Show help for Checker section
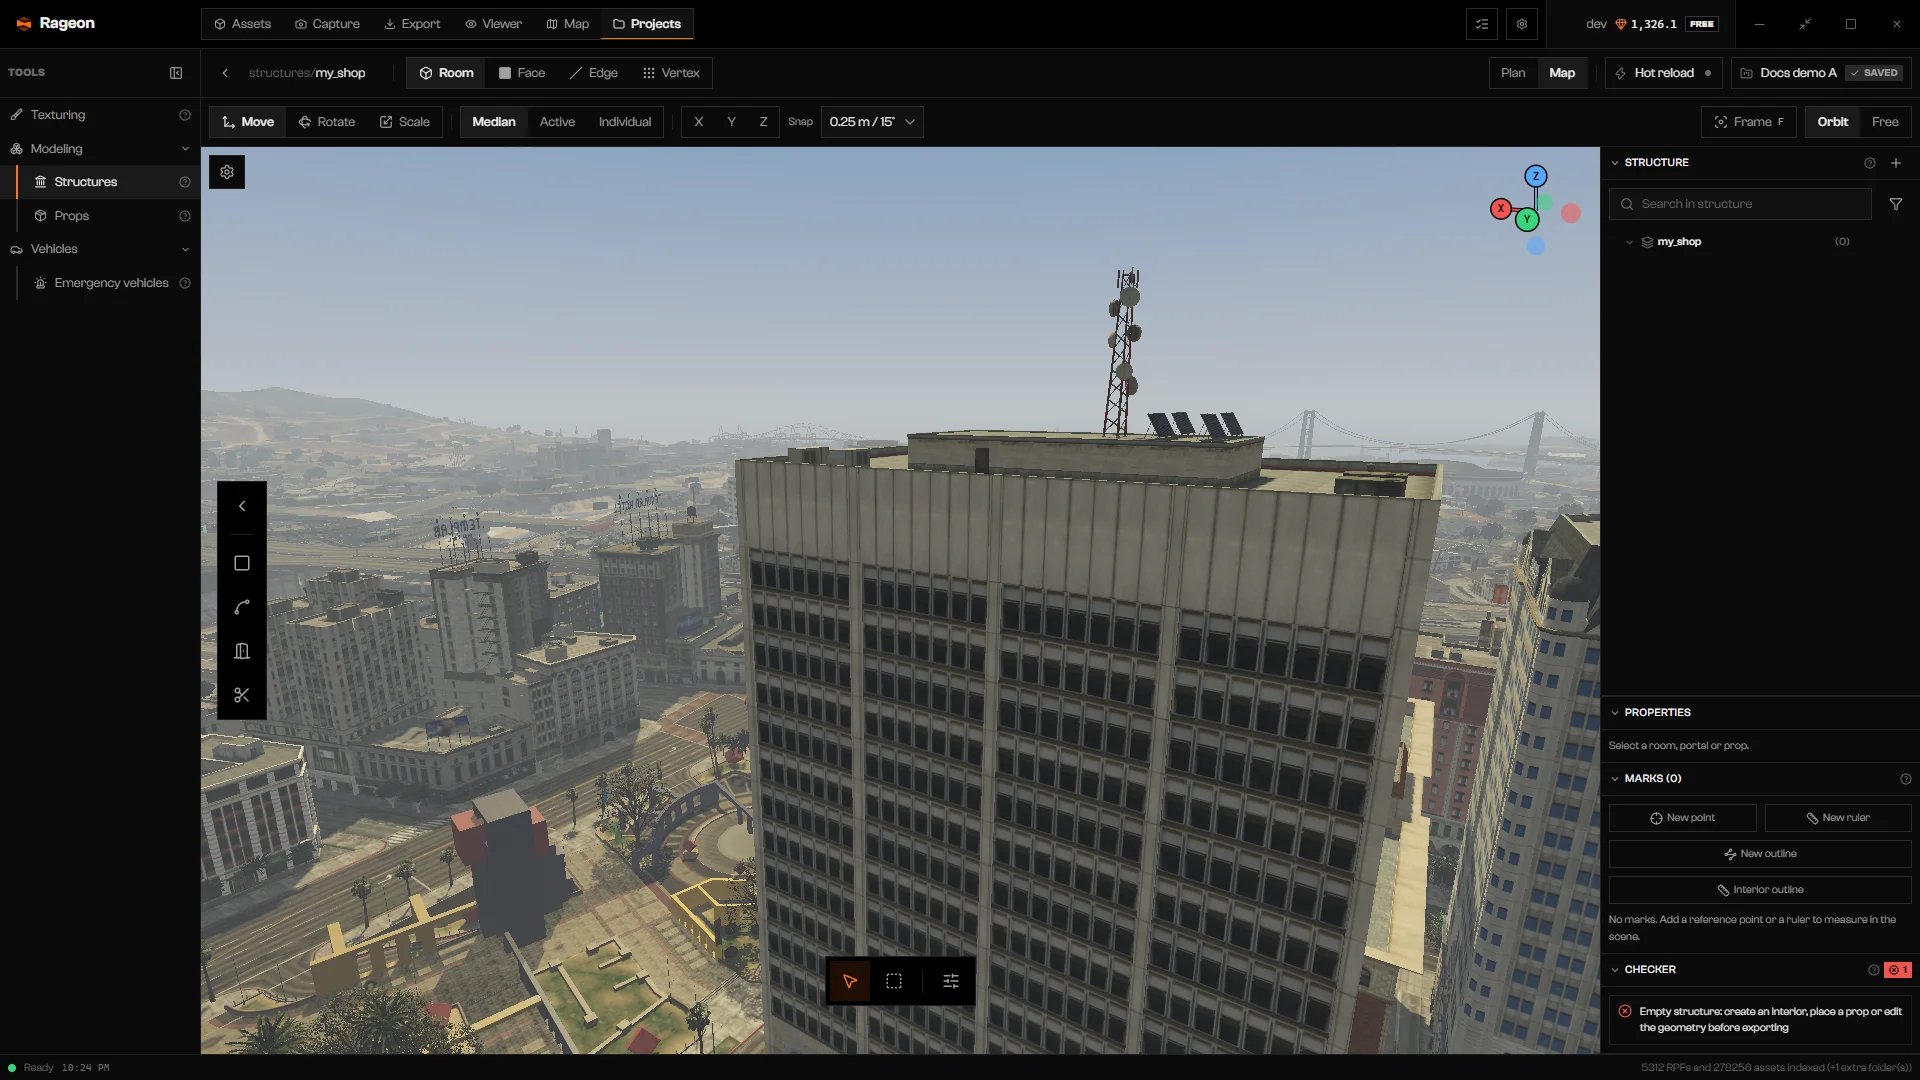1920x1080 pixels. click(1874, 970)
